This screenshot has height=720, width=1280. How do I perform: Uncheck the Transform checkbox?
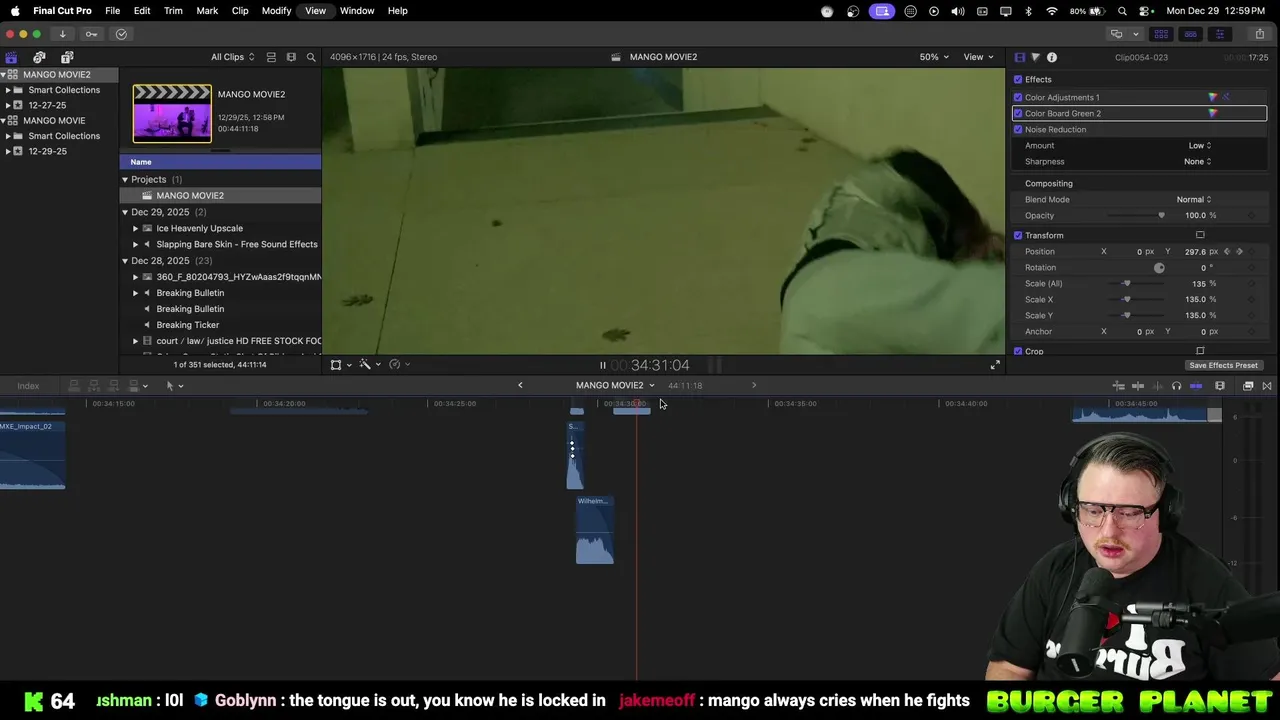point(1018,235)
